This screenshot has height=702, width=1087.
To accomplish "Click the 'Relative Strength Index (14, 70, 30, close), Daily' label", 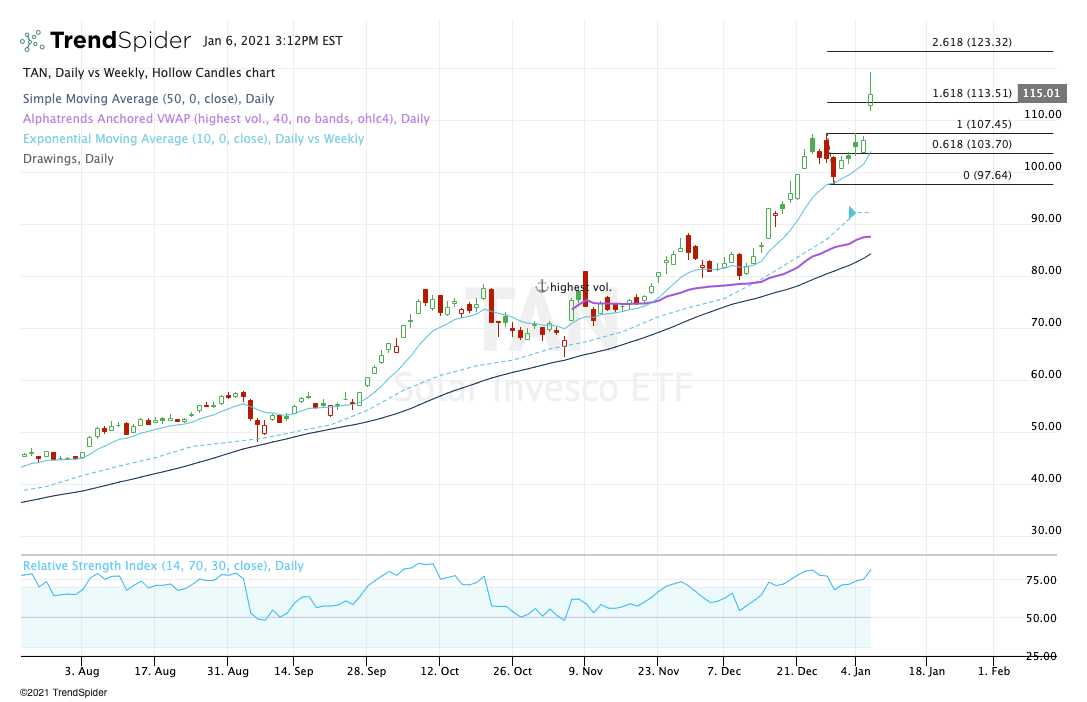I will [x=163, y=565].
